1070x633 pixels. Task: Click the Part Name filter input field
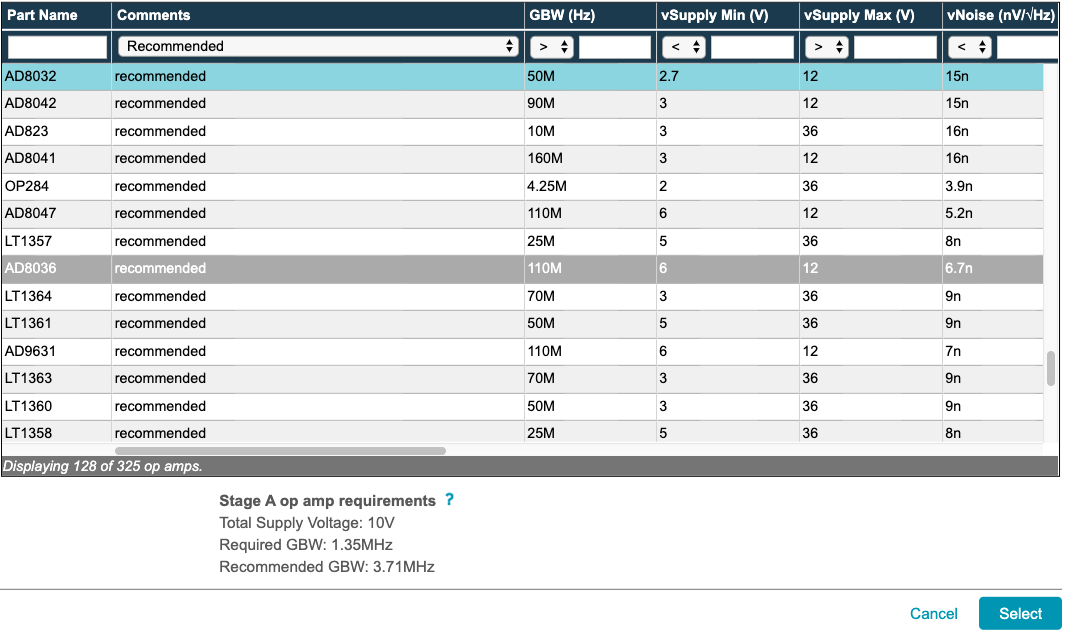point(57,47)
